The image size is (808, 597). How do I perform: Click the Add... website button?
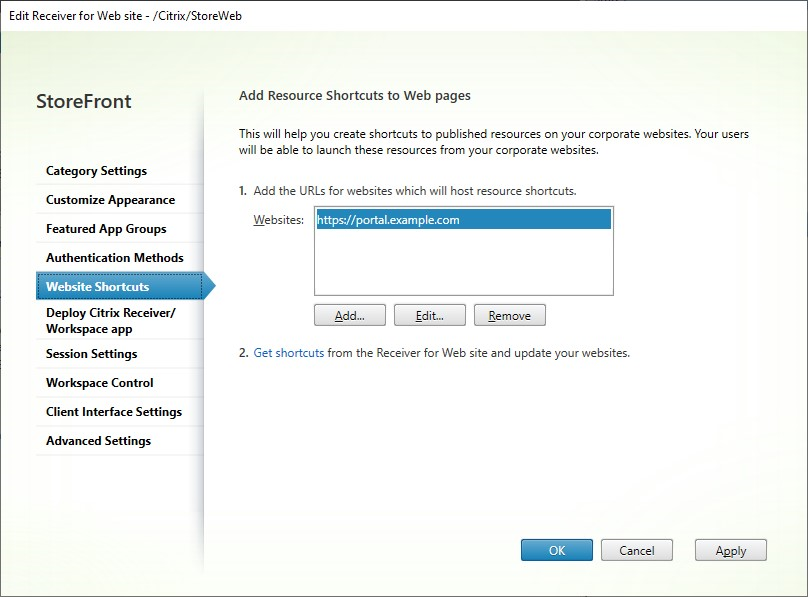[349, 316]
